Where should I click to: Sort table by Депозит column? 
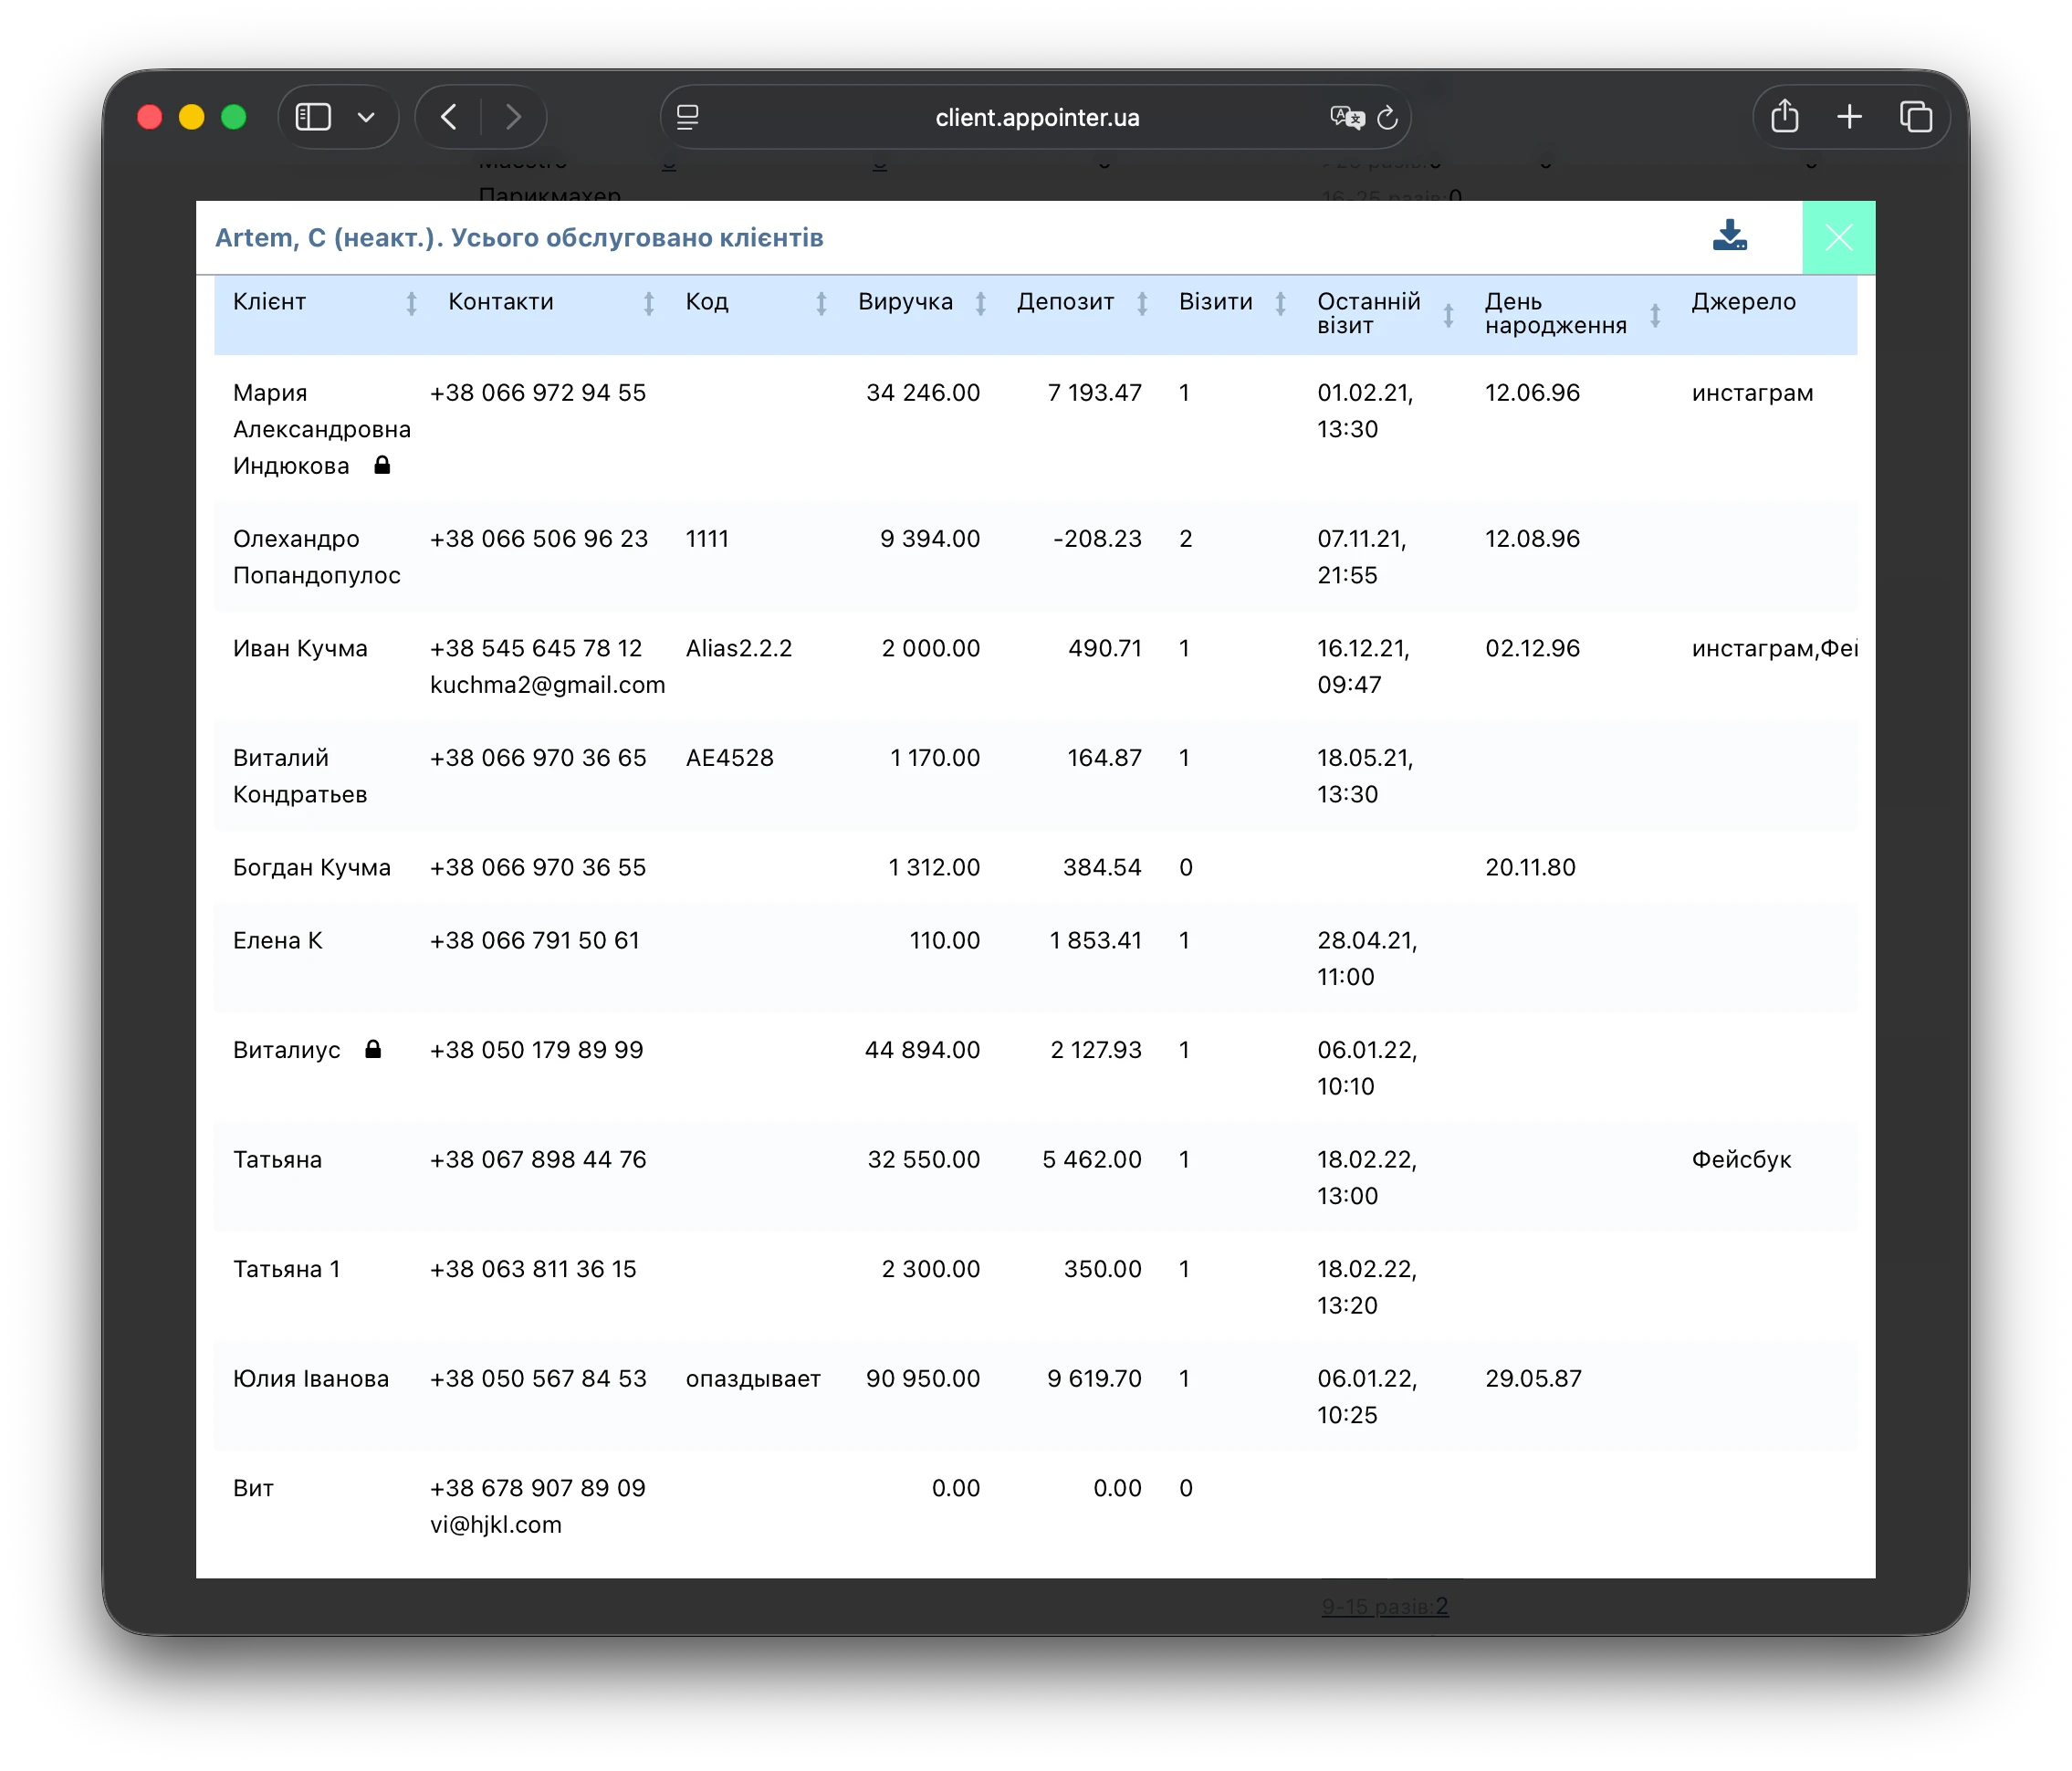pos(1142,303)
